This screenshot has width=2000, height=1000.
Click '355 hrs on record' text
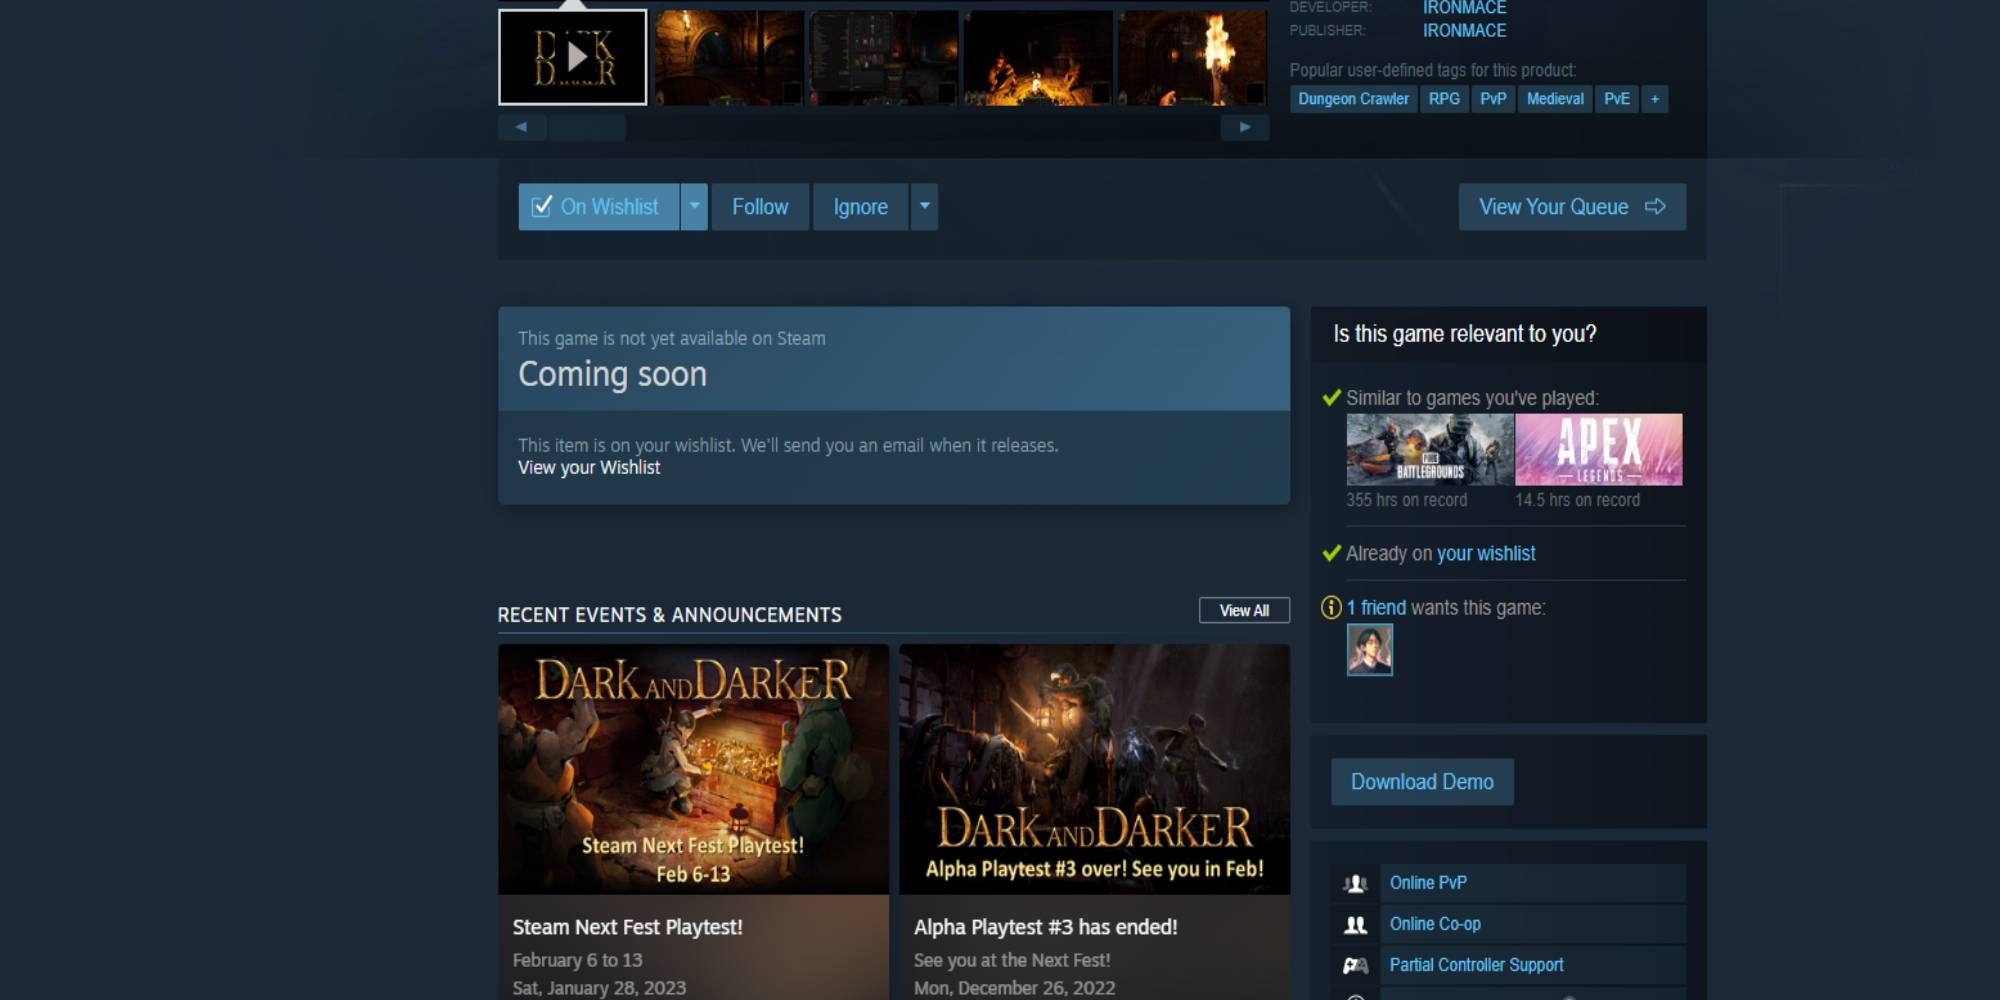tap(1407, 500)
